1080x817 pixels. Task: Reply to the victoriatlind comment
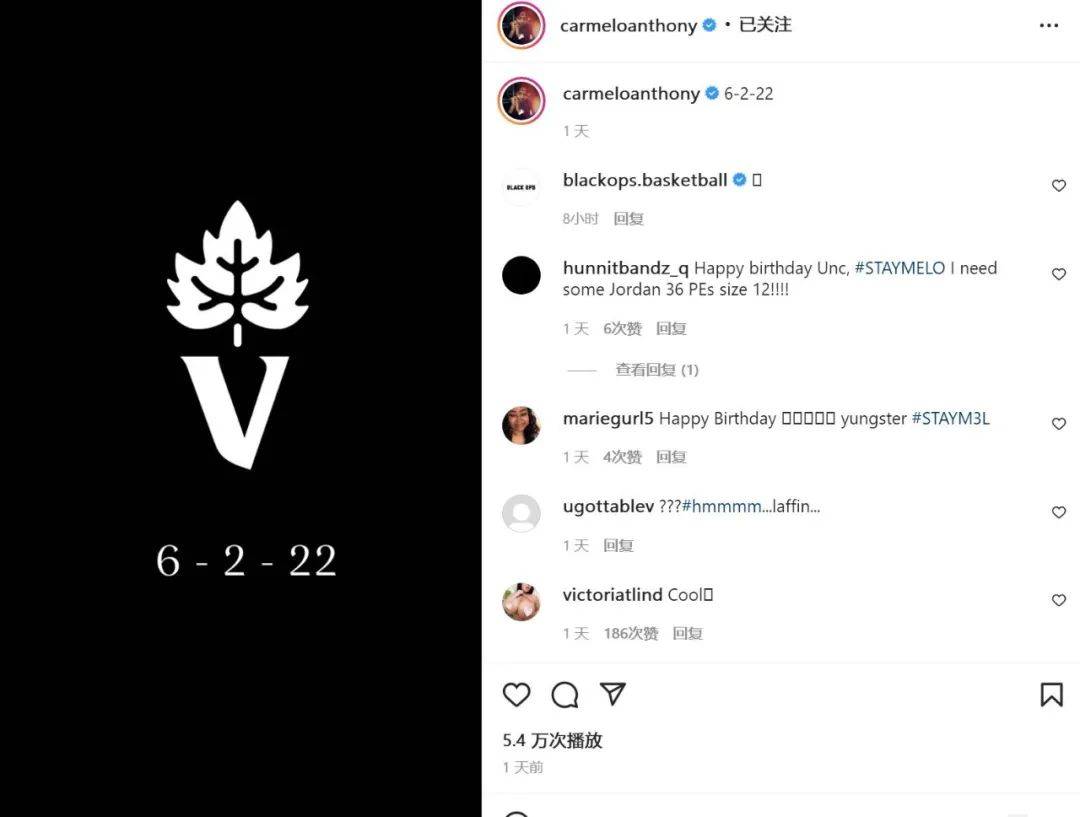687,633
